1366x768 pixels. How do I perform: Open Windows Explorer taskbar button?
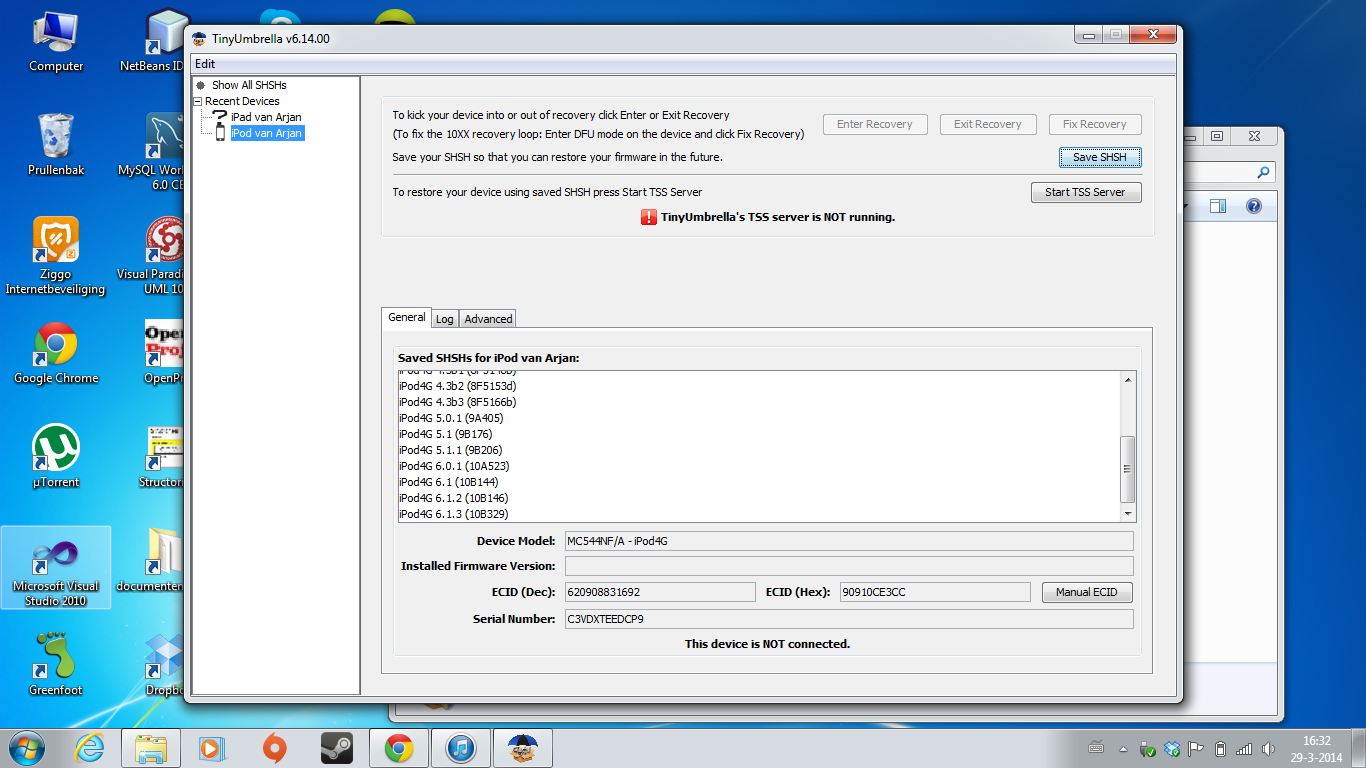coord(151,747)
